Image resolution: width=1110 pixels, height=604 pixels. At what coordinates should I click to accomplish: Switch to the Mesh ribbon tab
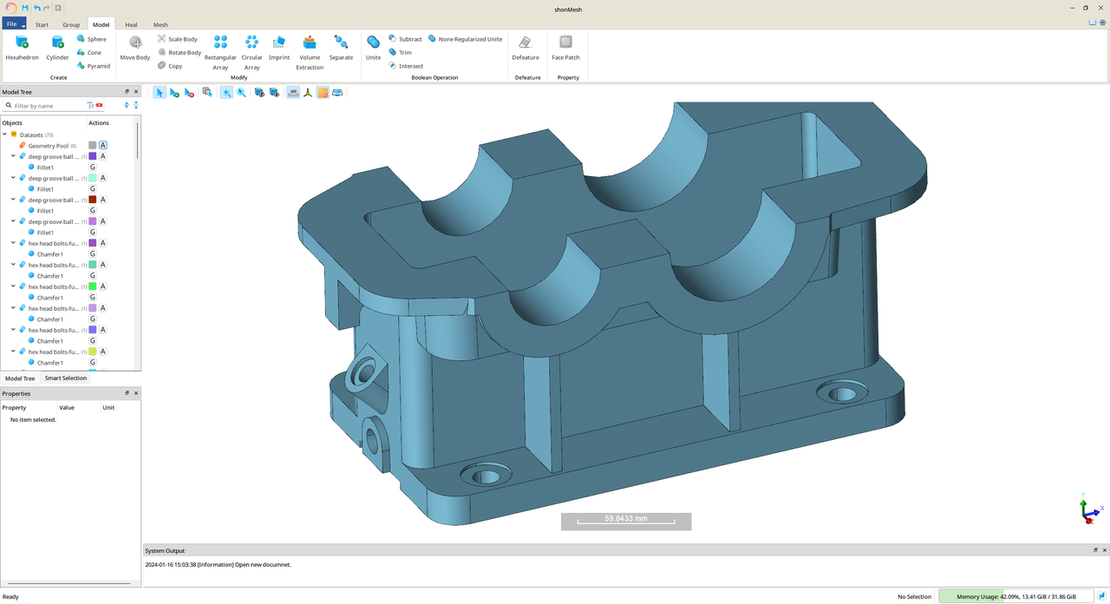point(160,24)
